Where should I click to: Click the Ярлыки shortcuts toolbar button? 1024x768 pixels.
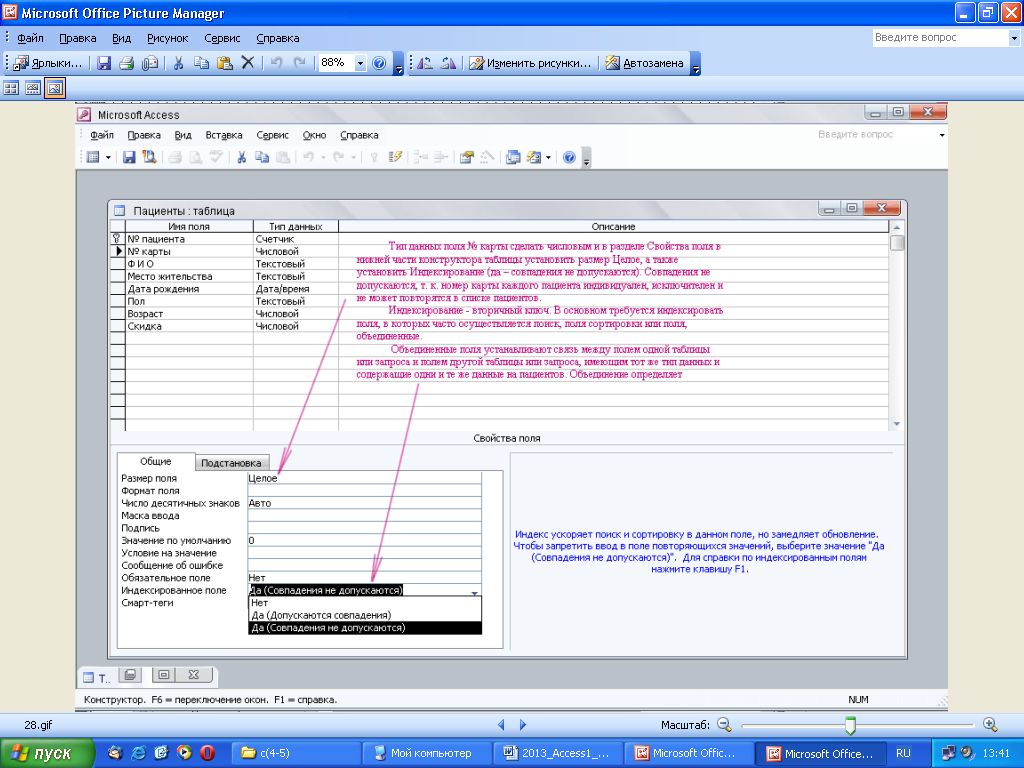(48, 63)
